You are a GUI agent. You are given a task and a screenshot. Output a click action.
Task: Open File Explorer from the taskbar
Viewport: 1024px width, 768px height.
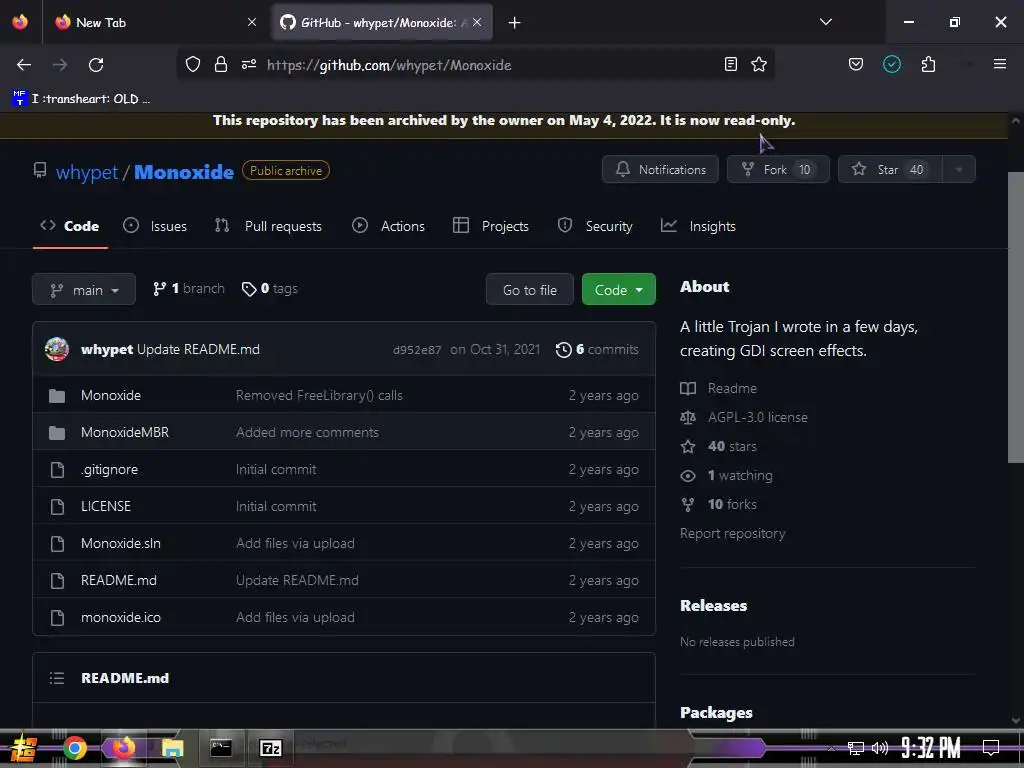tap(172, 748)
